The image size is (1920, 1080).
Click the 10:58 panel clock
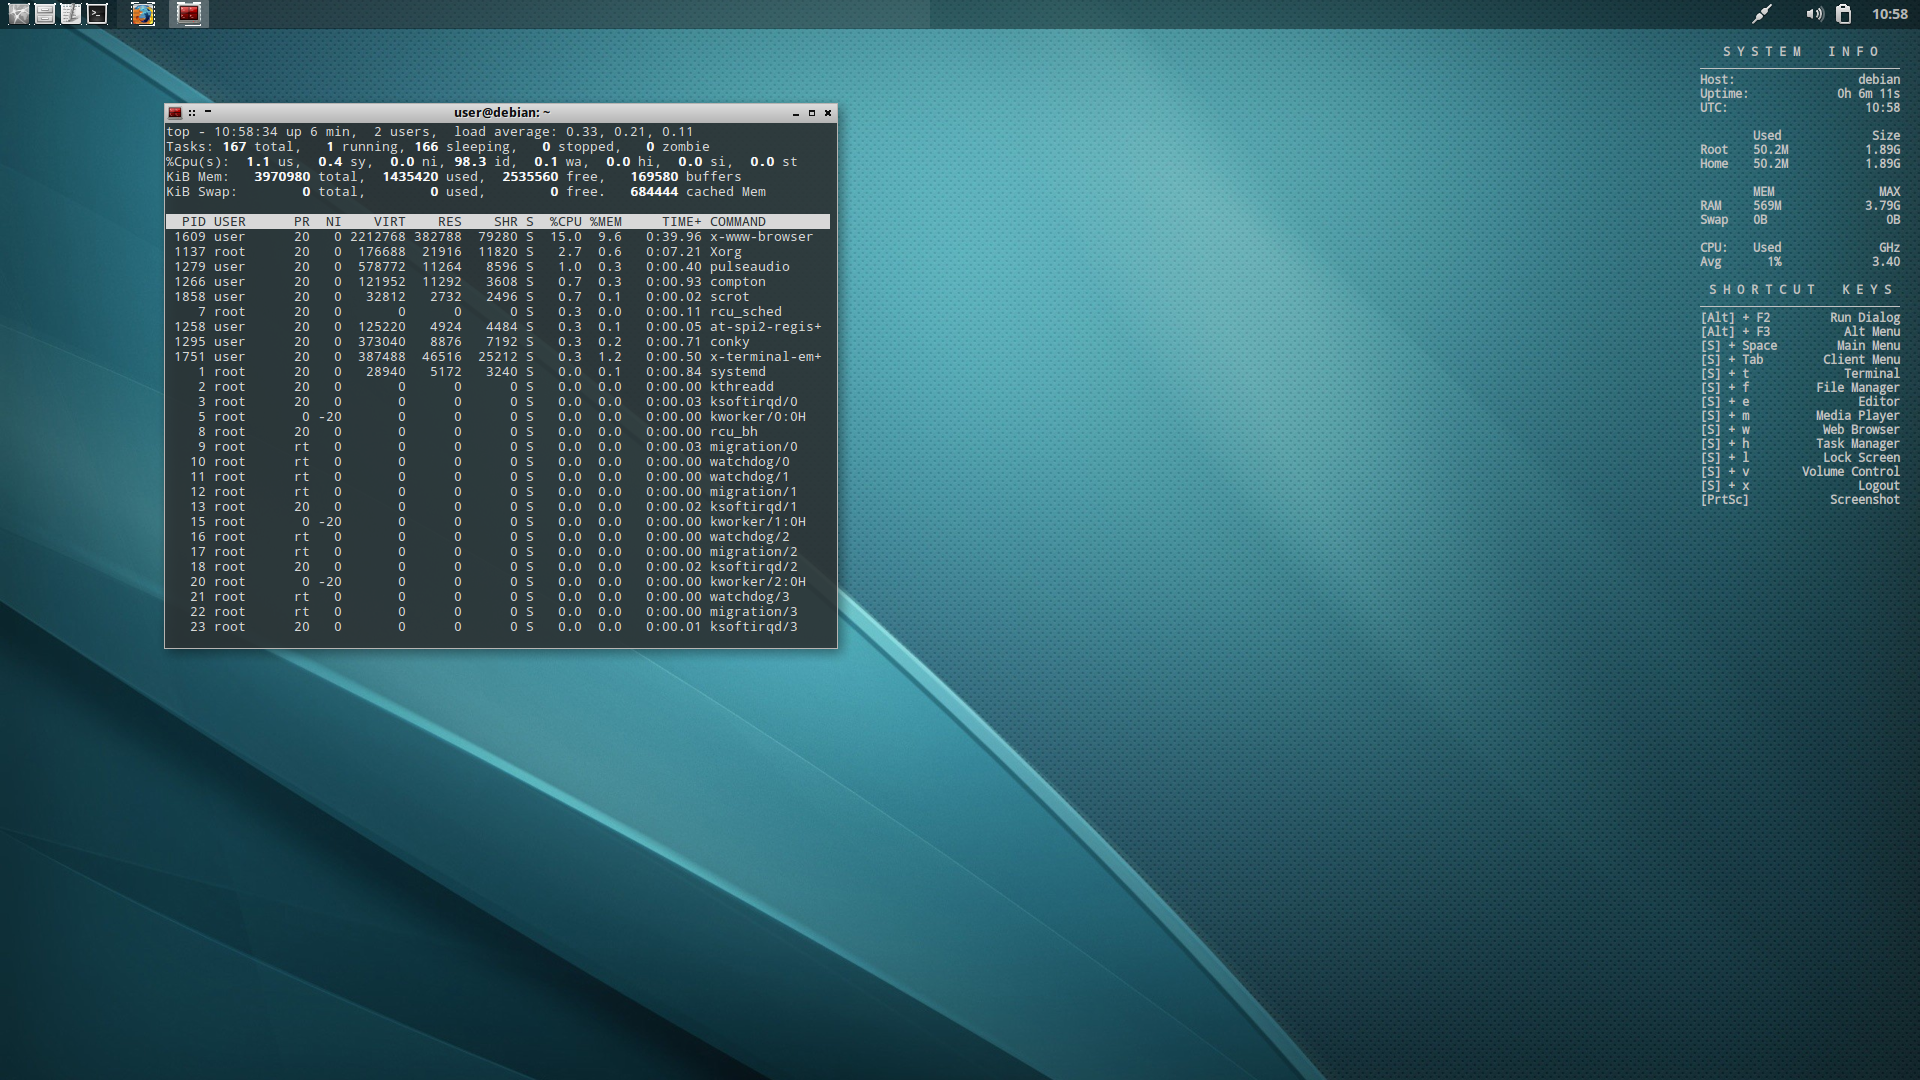pyautogui.click(x=1889, y=14)
